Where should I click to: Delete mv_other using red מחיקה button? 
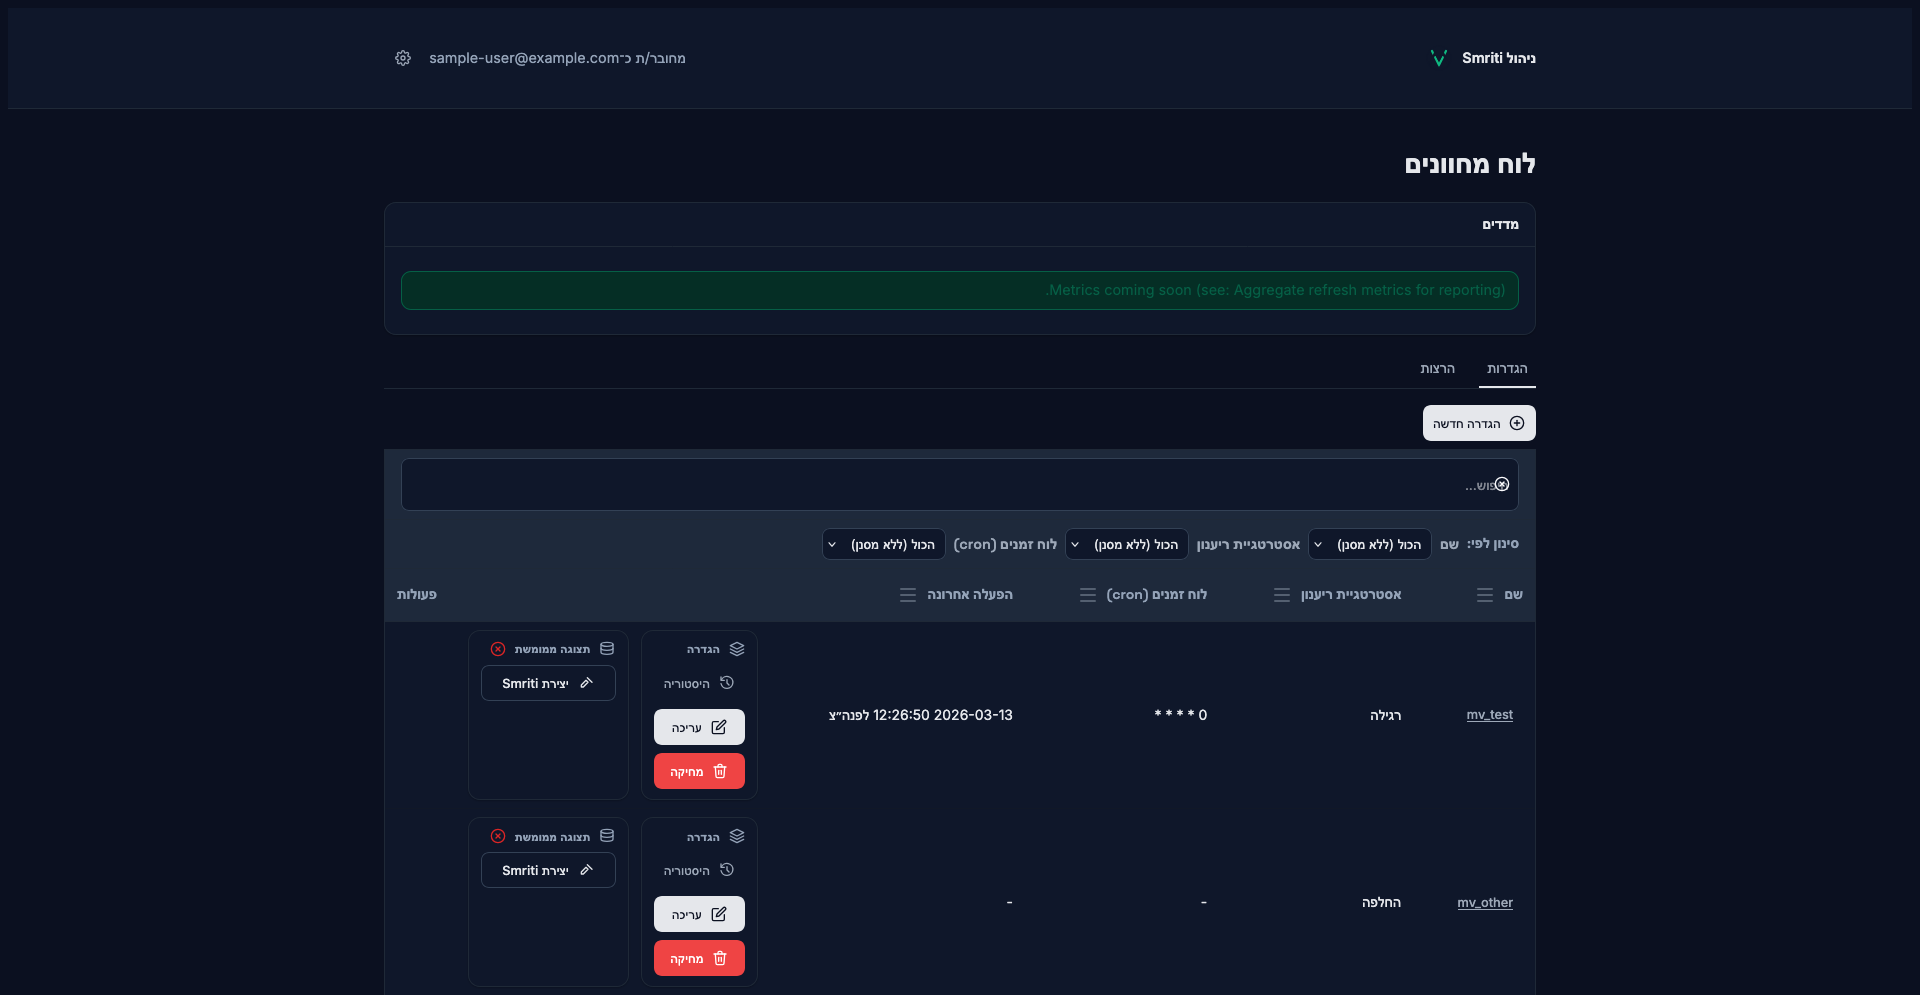(x=699, y=958)
